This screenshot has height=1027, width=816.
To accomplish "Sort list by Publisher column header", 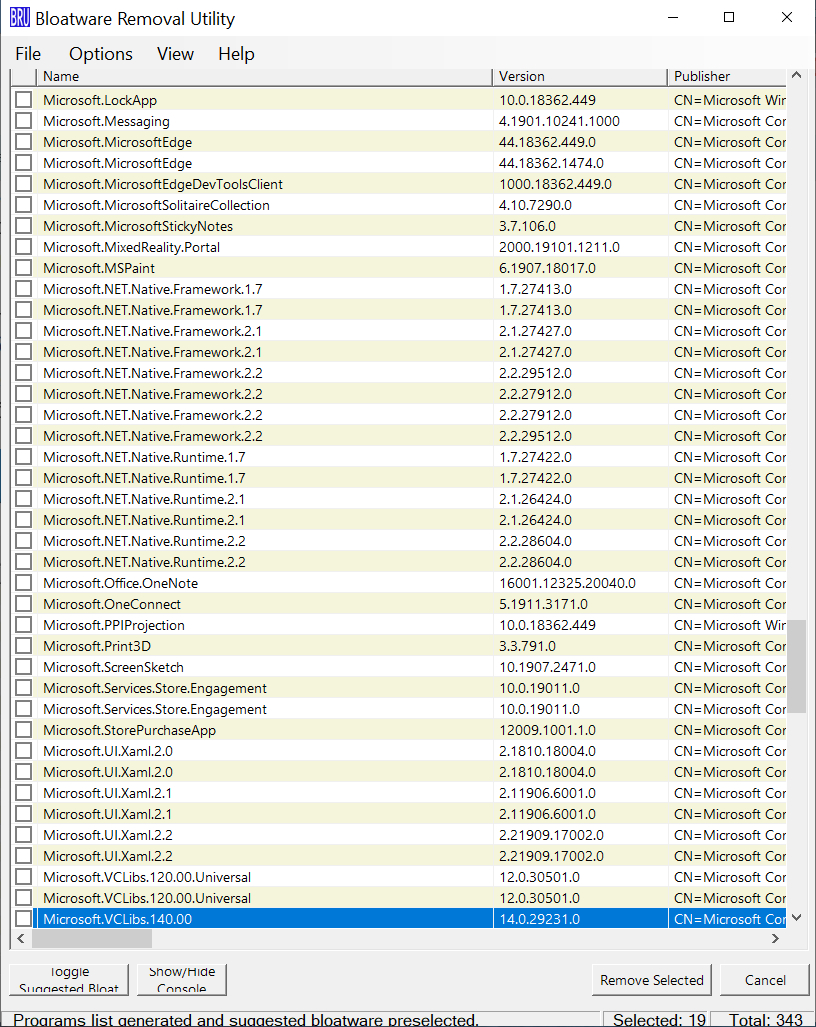I will (727, 77).
